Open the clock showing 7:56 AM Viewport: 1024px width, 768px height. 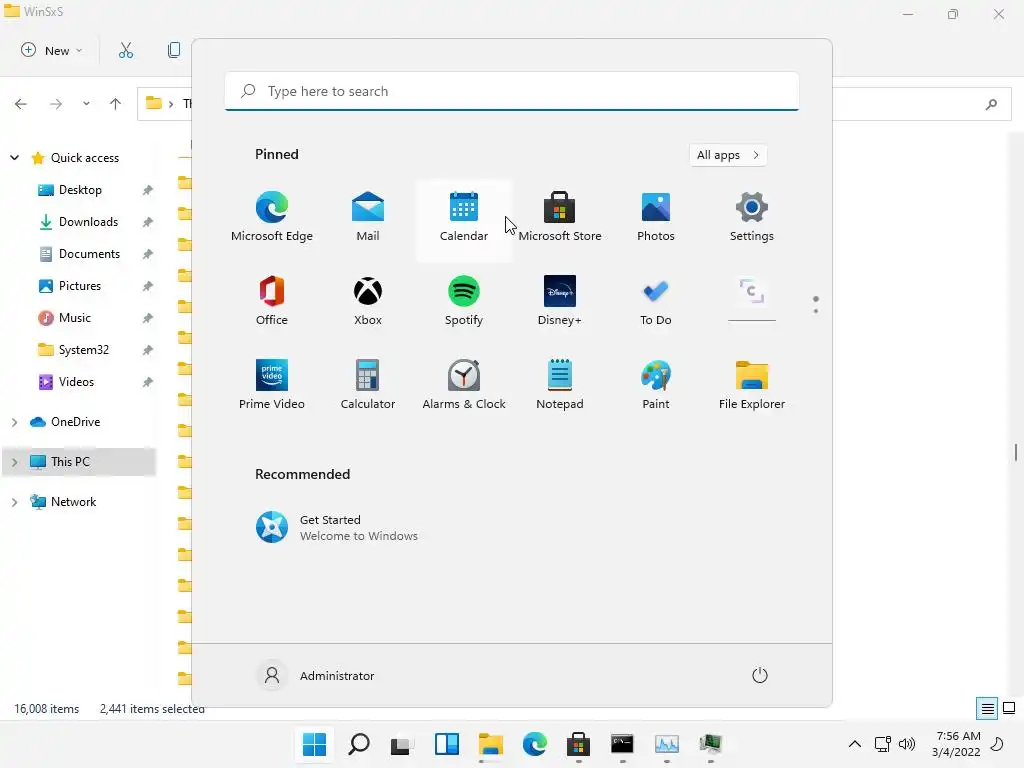click(957, 744)
